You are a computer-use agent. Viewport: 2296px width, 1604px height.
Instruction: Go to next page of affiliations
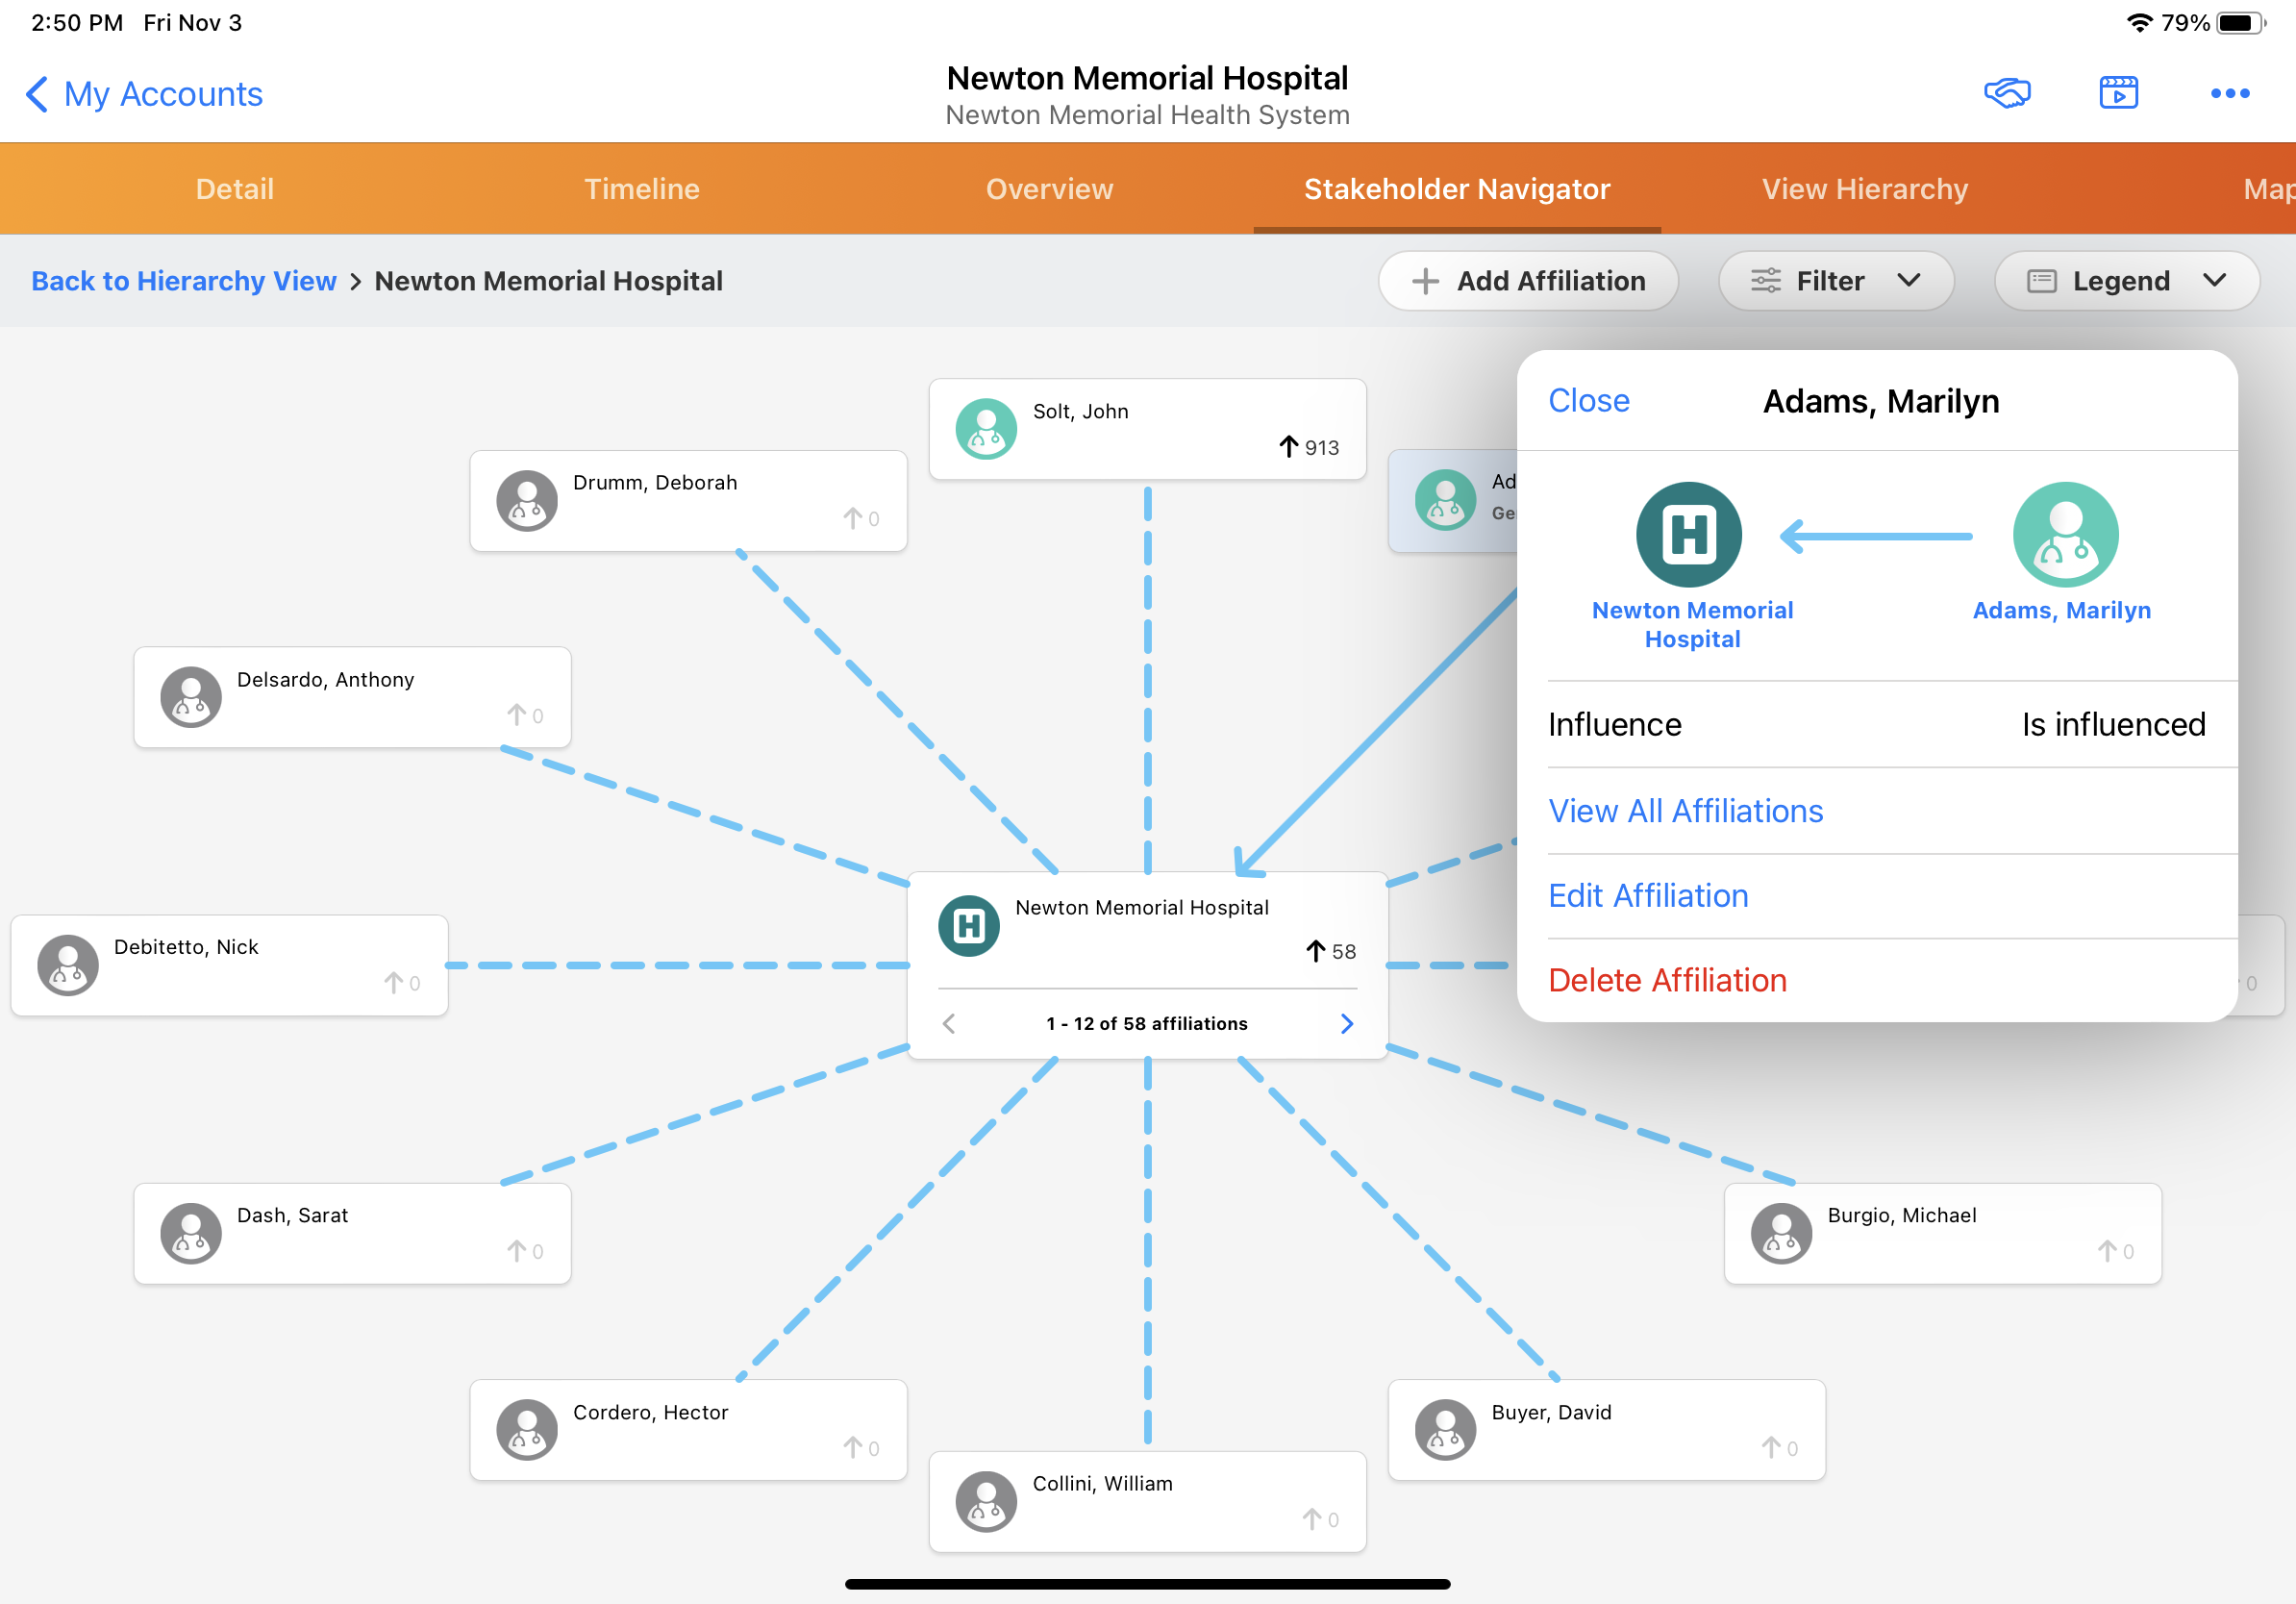click(x=1346, y=1023)
